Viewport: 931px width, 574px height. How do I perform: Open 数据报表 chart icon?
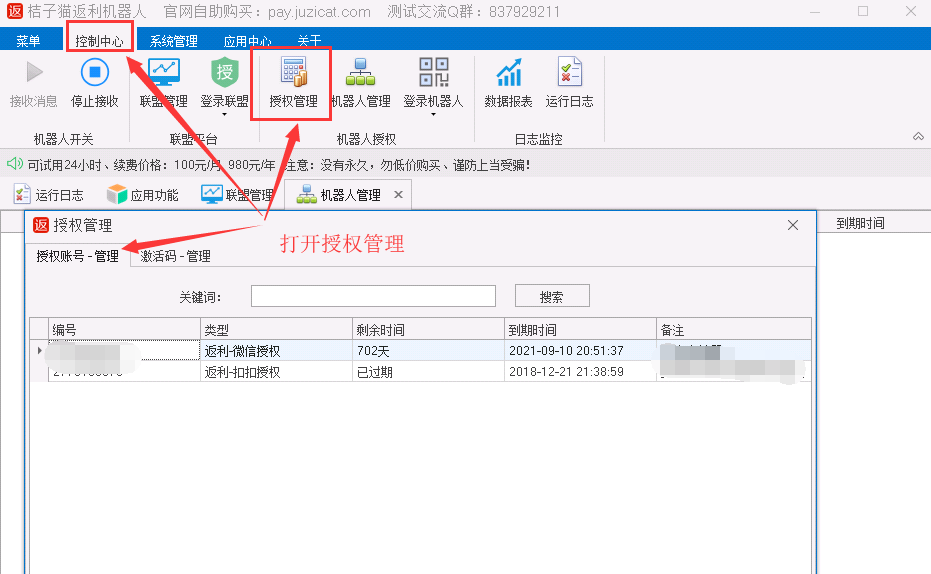(508, 73)
